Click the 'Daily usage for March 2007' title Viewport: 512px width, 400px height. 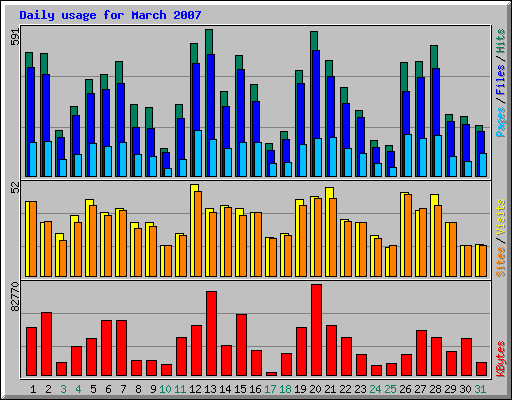110,15
